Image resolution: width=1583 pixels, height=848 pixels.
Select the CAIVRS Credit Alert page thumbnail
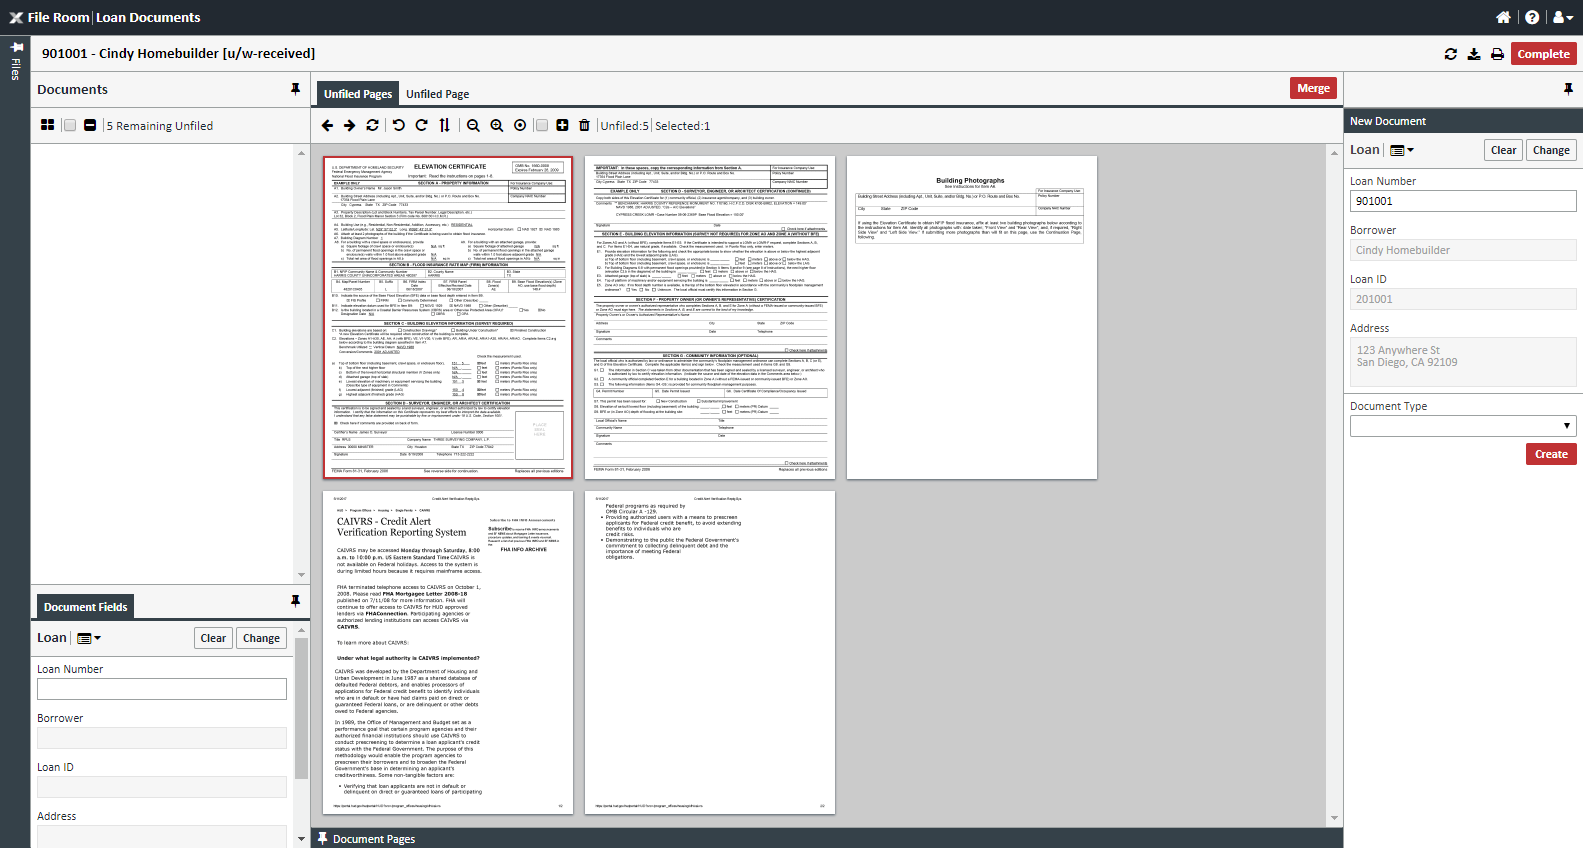coord(448,652)
